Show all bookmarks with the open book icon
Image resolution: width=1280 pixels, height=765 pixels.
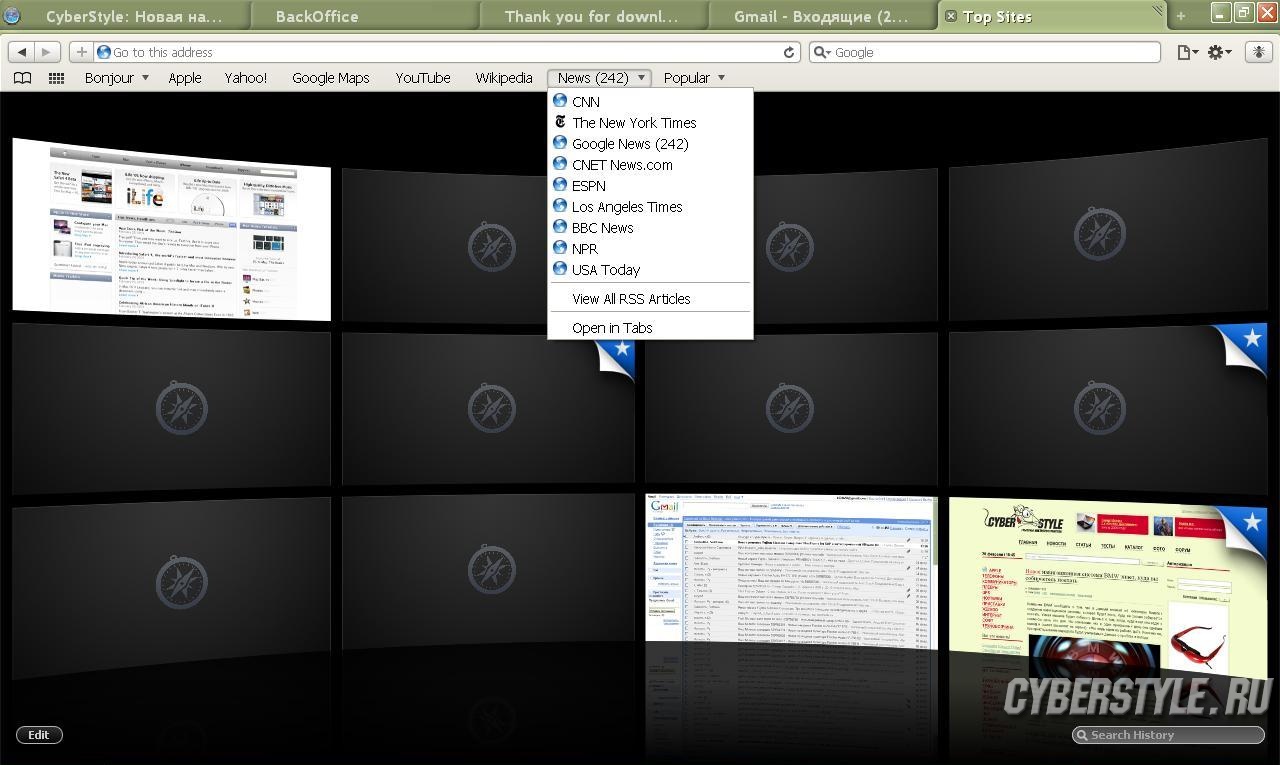click(22, 78)
